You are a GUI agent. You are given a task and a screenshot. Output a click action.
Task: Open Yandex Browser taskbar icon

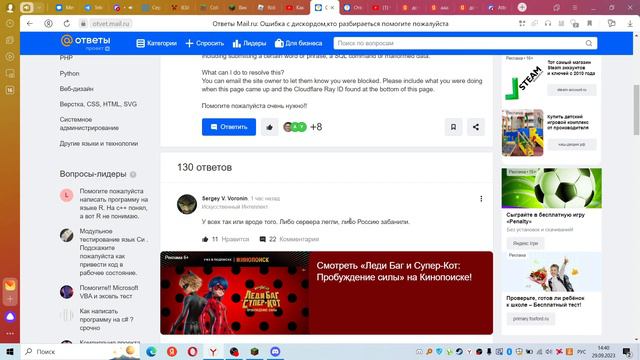[213, 351]
